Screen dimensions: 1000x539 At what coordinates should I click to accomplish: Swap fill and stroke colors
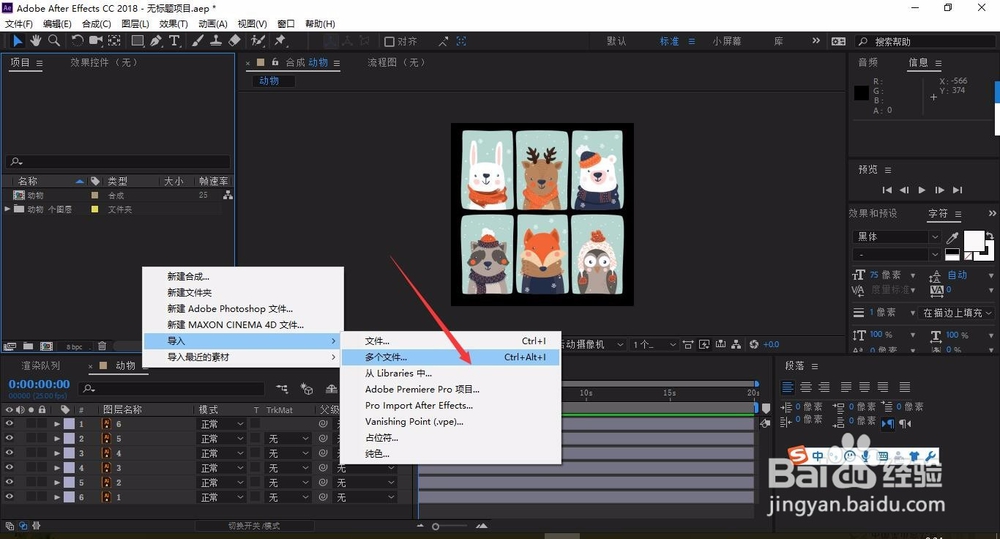point(989,235)
